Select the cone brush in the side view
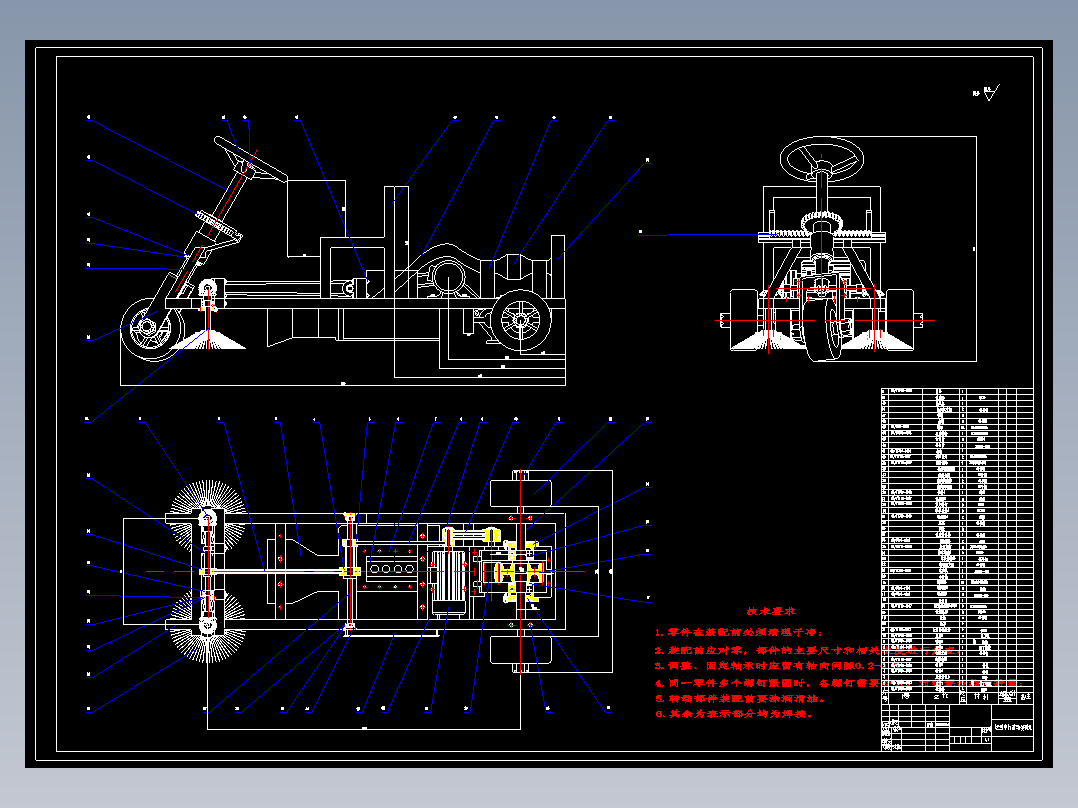 pos(208,339)
